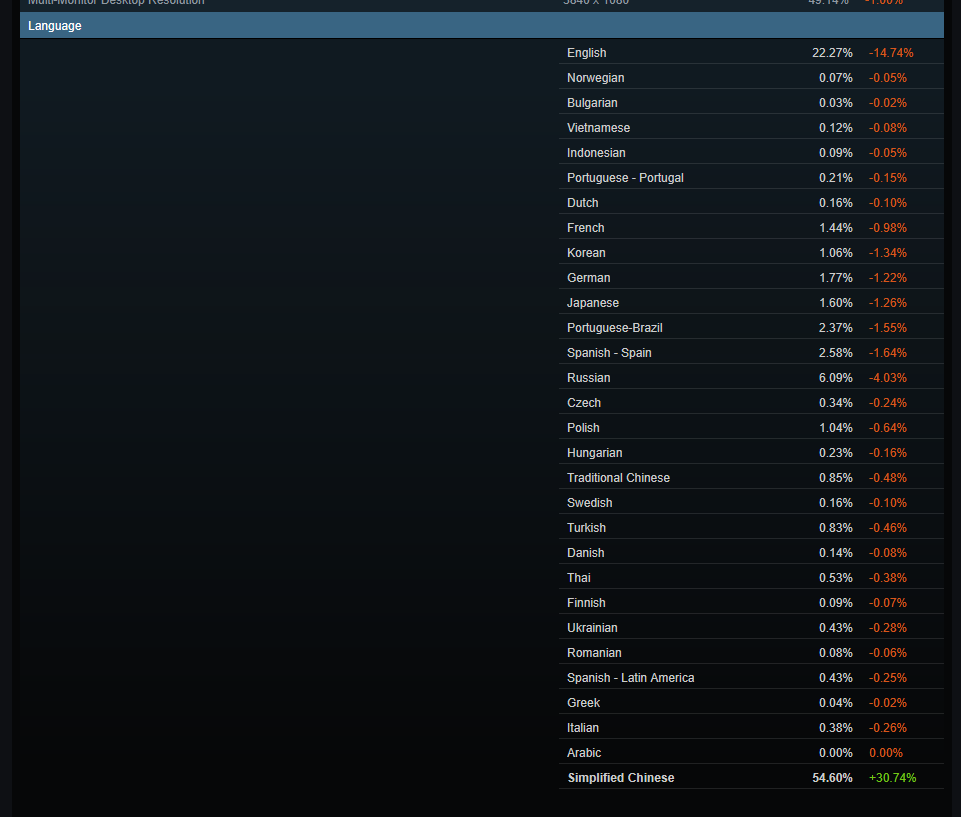Click German share value 1.77%
This screenshot has width=961, height=817.
836,278
